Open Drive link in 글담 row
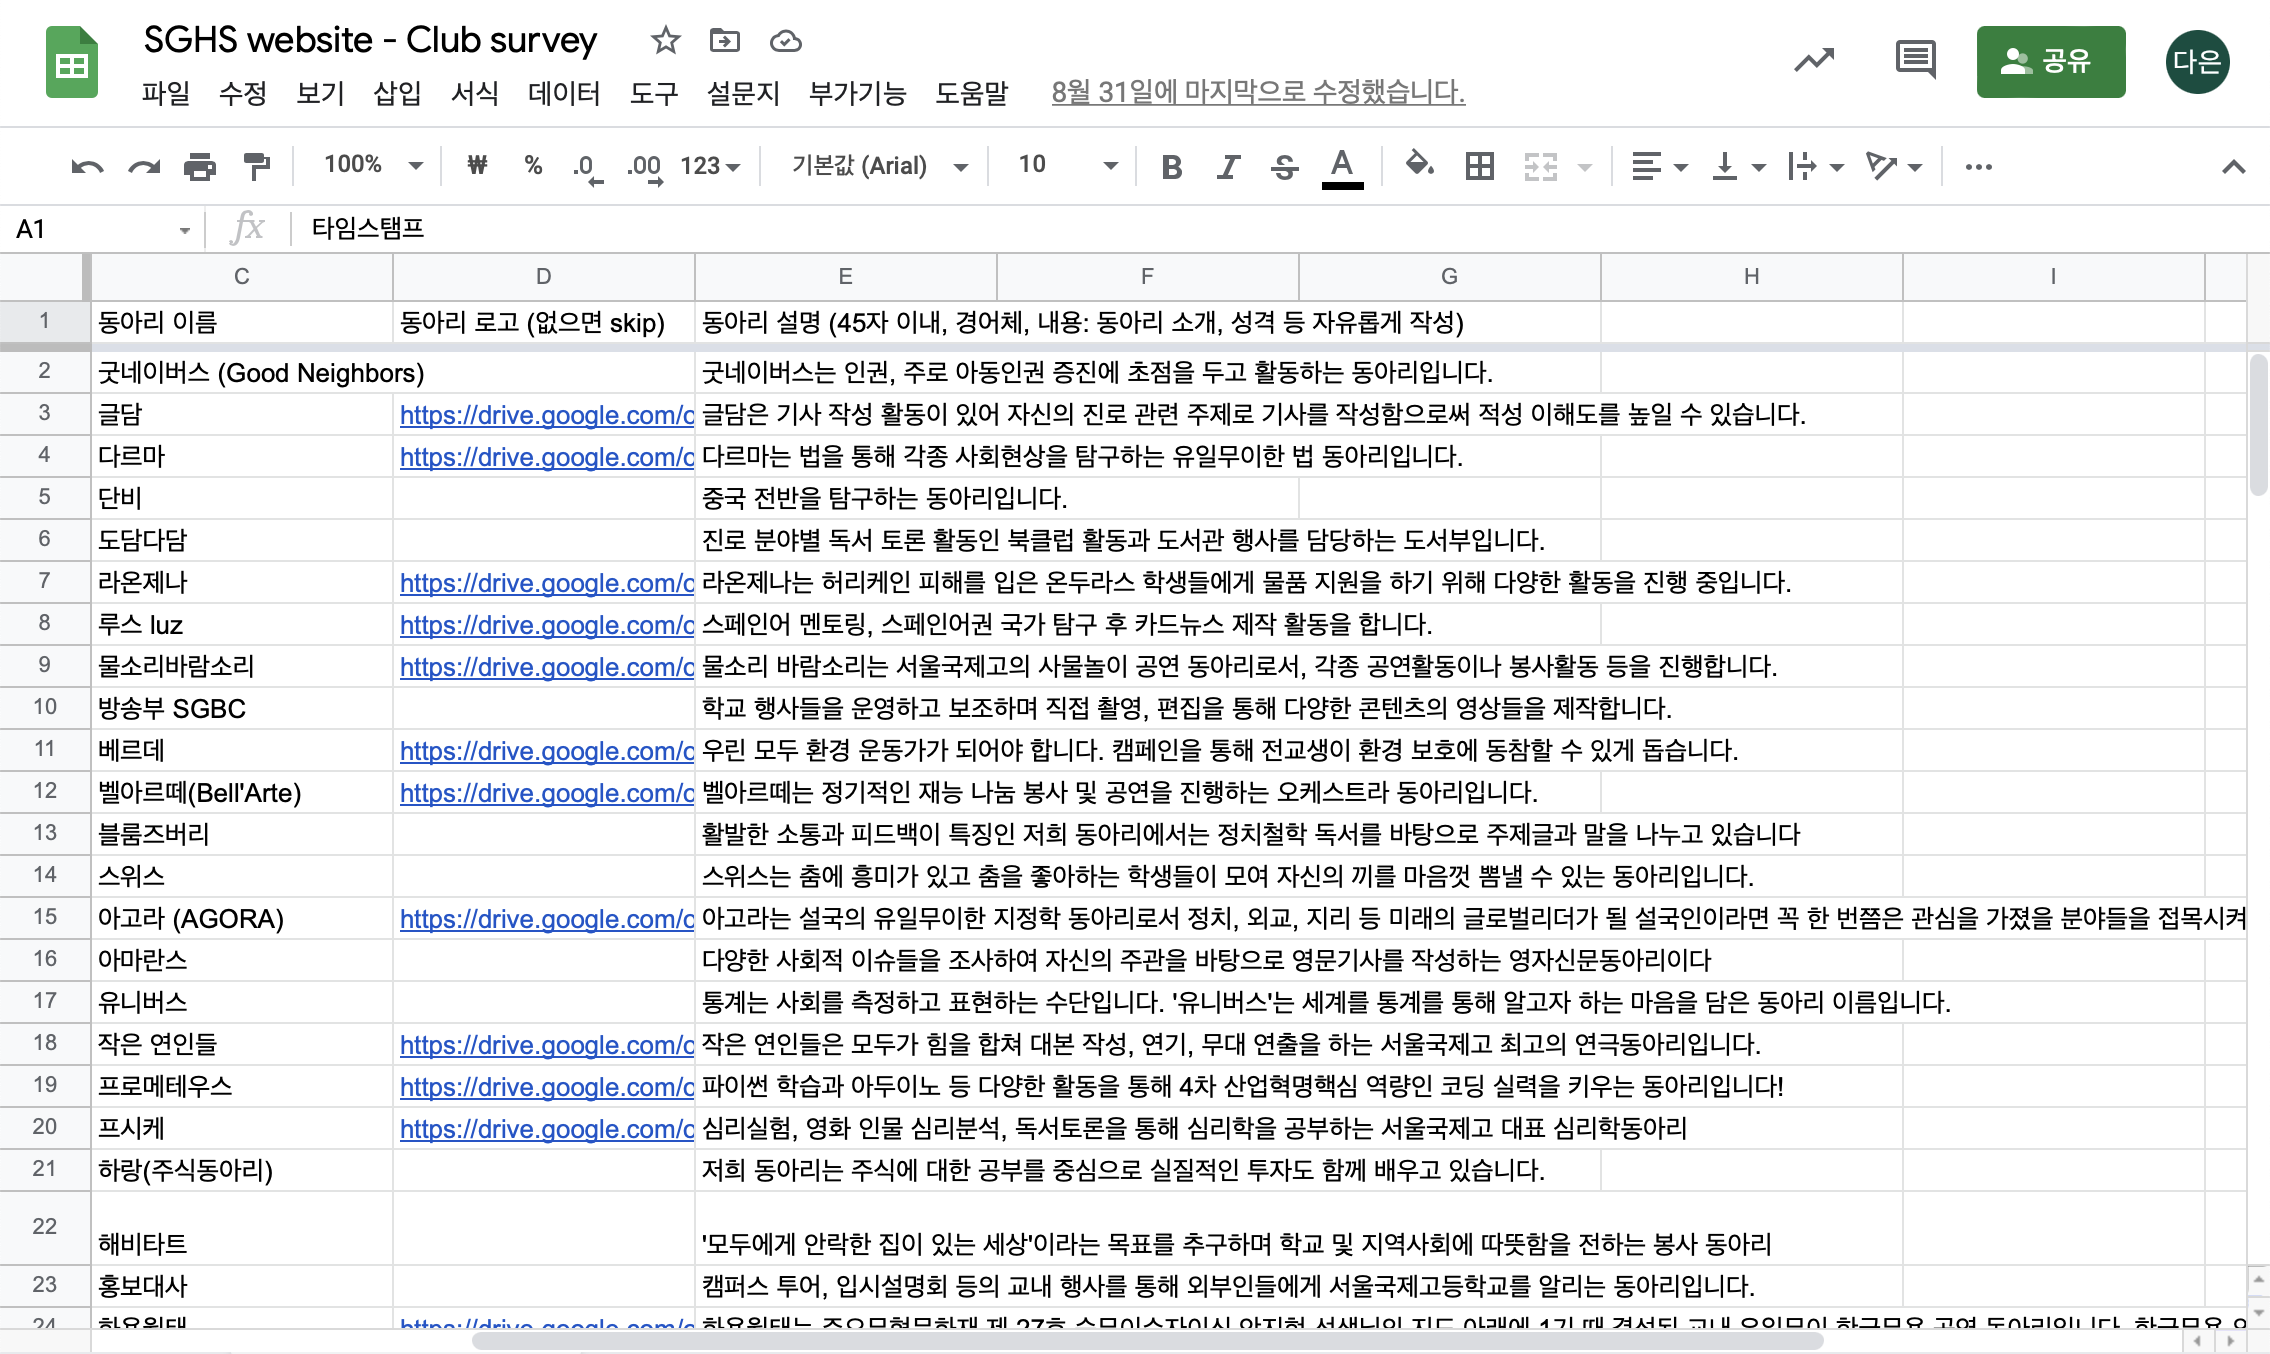Image resolution: width=2270 pixels, height=1354 pixels. 546,415
